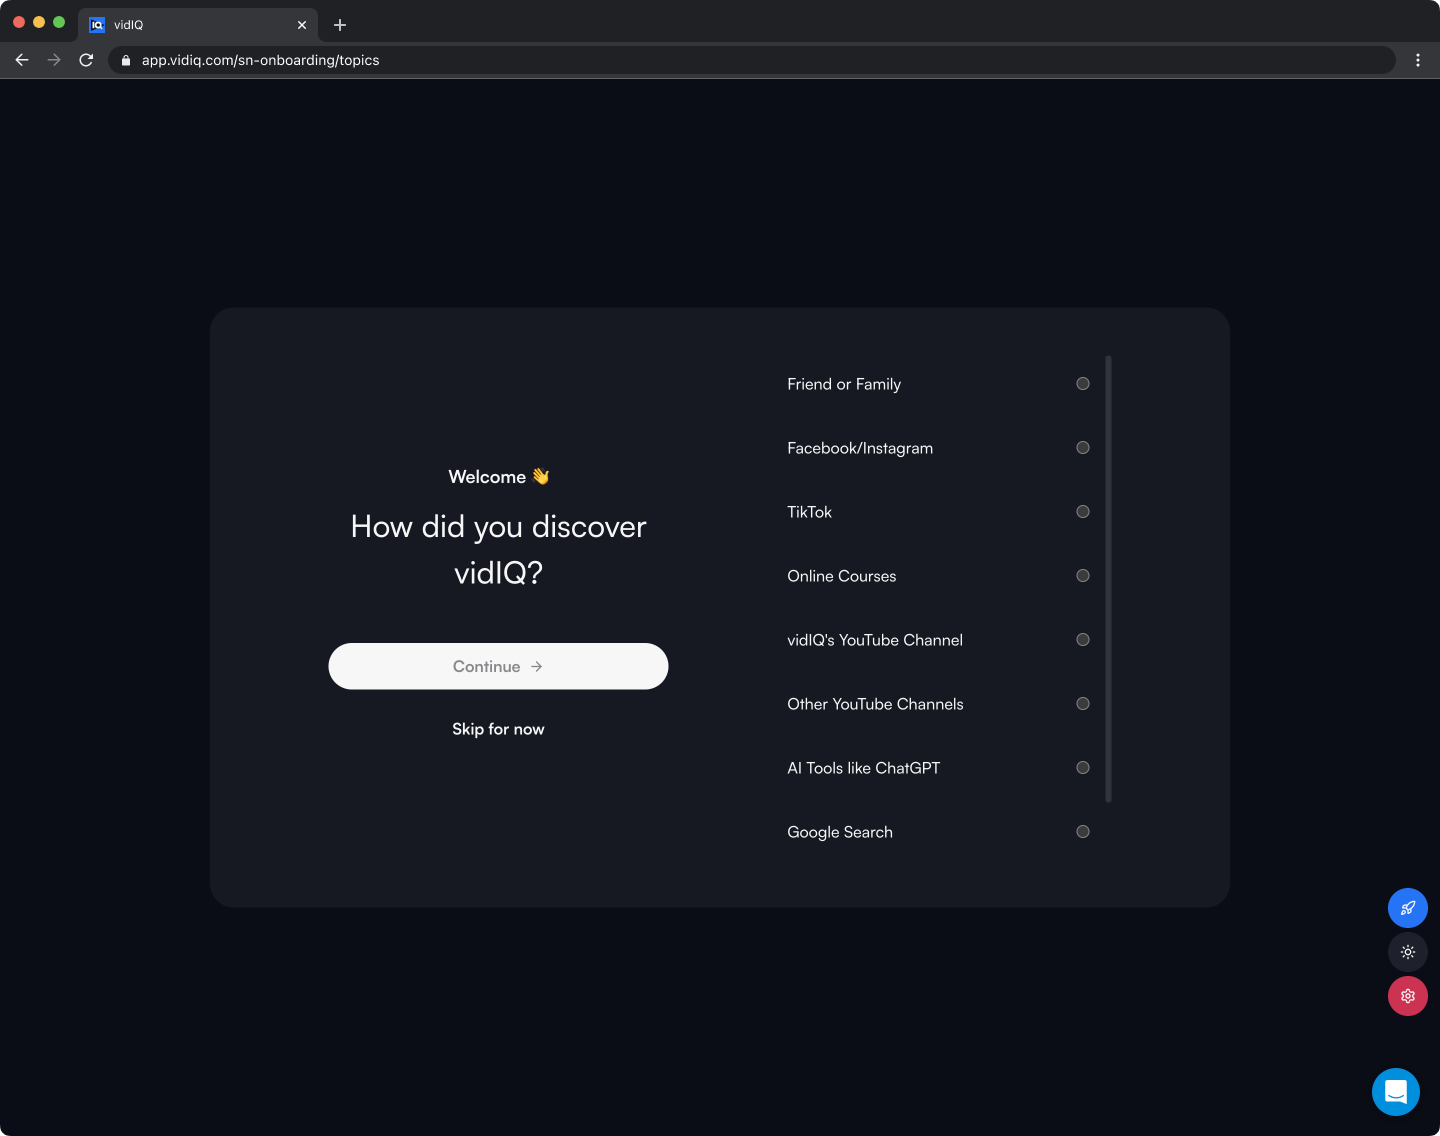Select vidIQ's YouTube Channel option
Image resolution: width=1440 pixels, height=1136 pixels.
pyautogui.click(x=1082, y=640)
